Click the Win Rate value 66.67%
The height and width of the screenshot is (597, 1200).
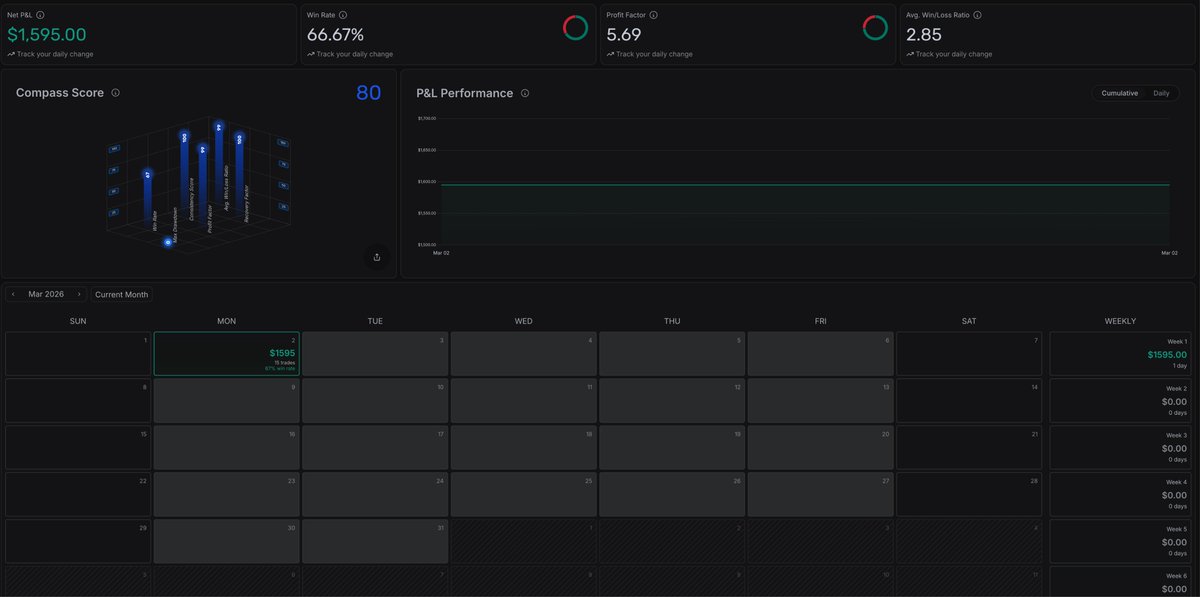[x=335, y=34]
